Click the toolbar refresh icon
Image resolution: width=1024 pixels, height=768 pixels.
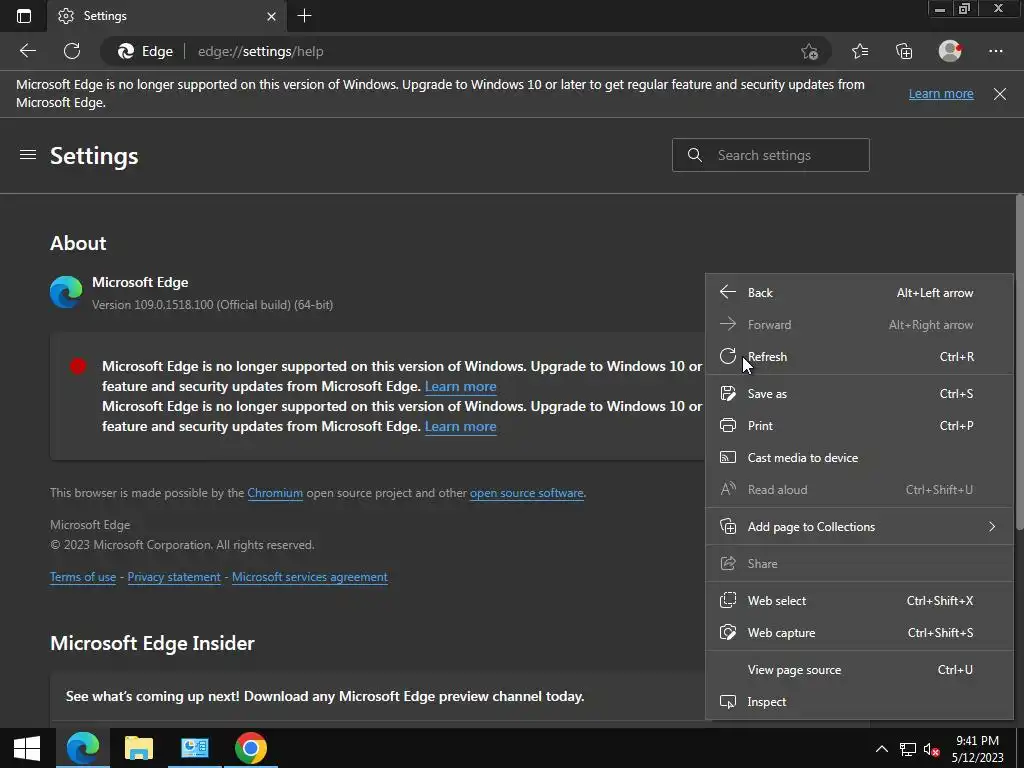coord(72,51)
